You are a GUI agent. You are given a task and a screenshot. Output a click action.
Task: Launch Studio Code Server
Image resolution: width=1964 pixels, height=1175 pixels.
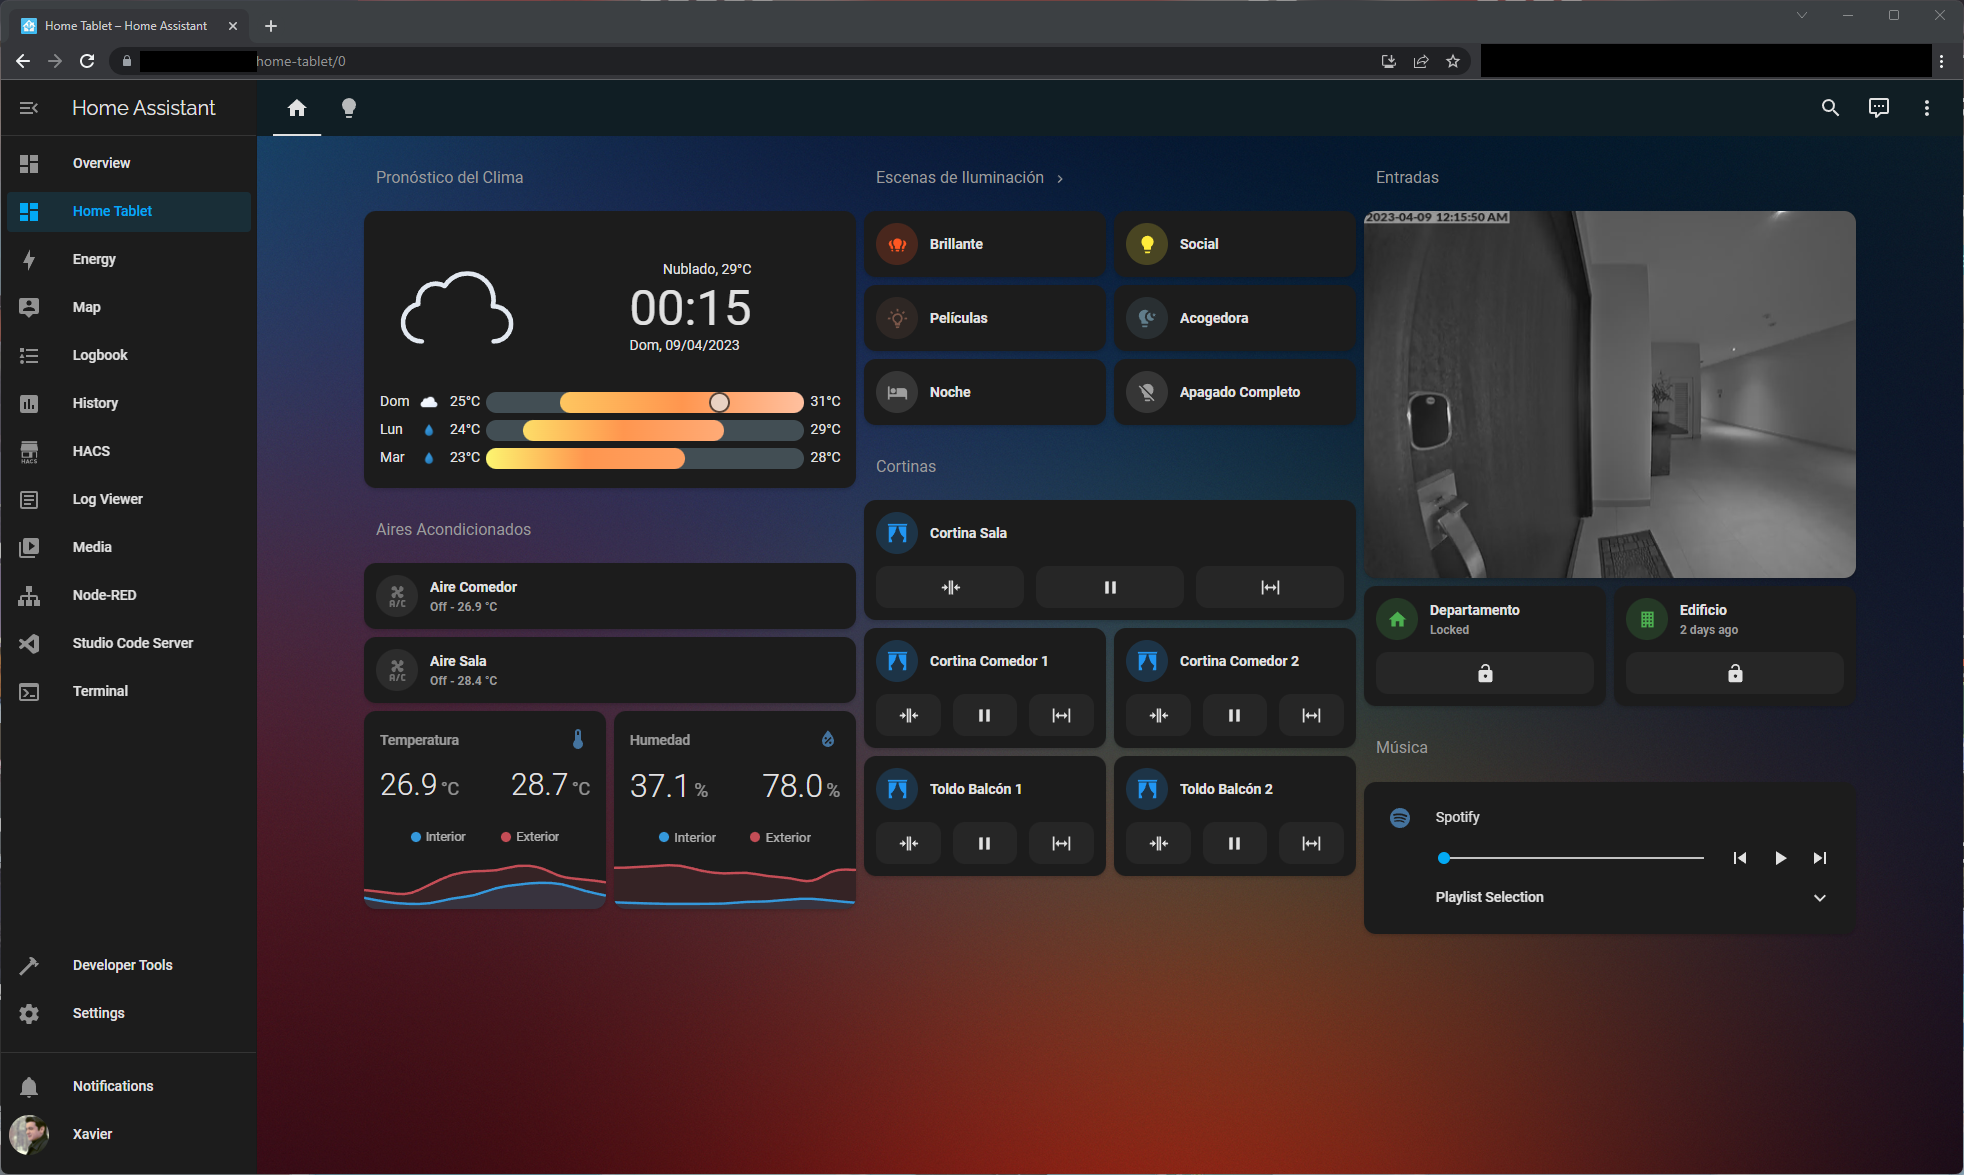[132, 643]
